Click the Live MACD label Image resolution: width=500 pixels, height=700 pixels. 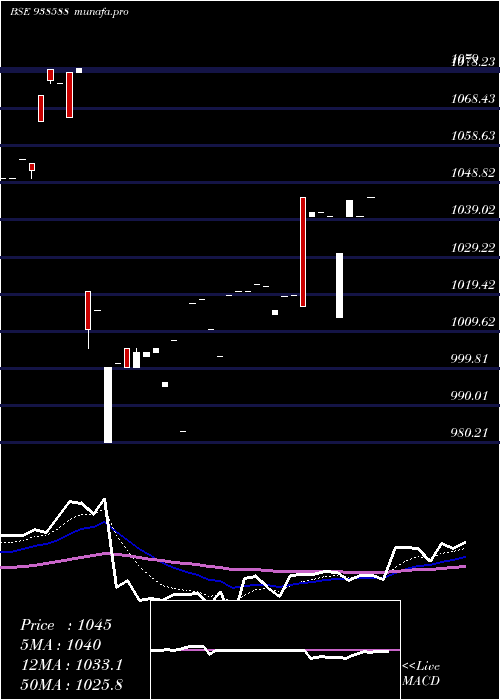[421, 673]
